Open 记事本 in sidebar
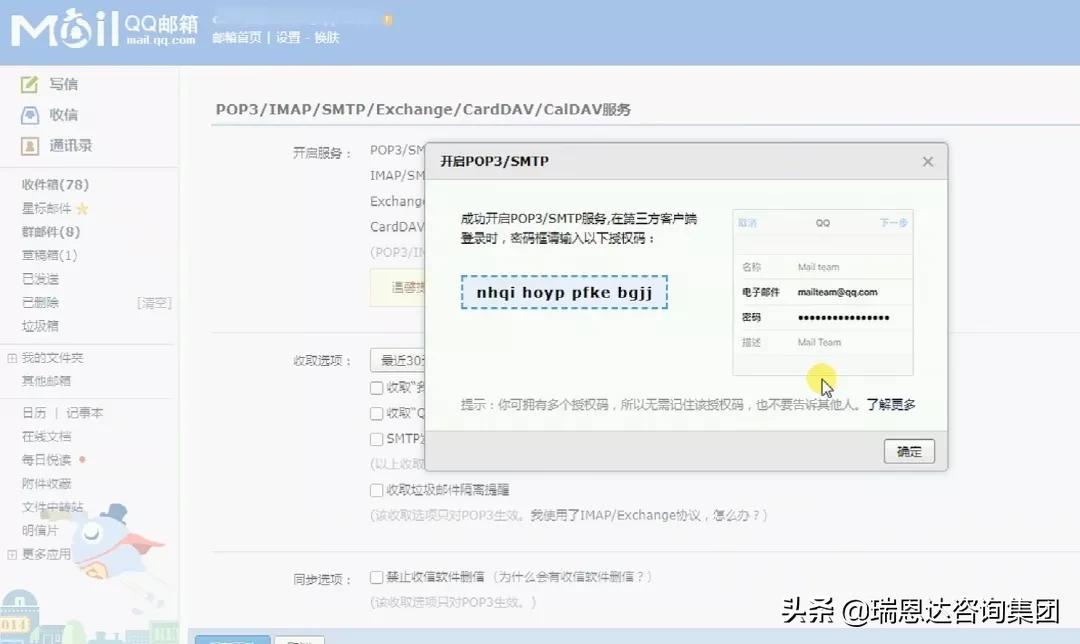Viewport: 1080px width, 644px height. [x=84, y=413]
